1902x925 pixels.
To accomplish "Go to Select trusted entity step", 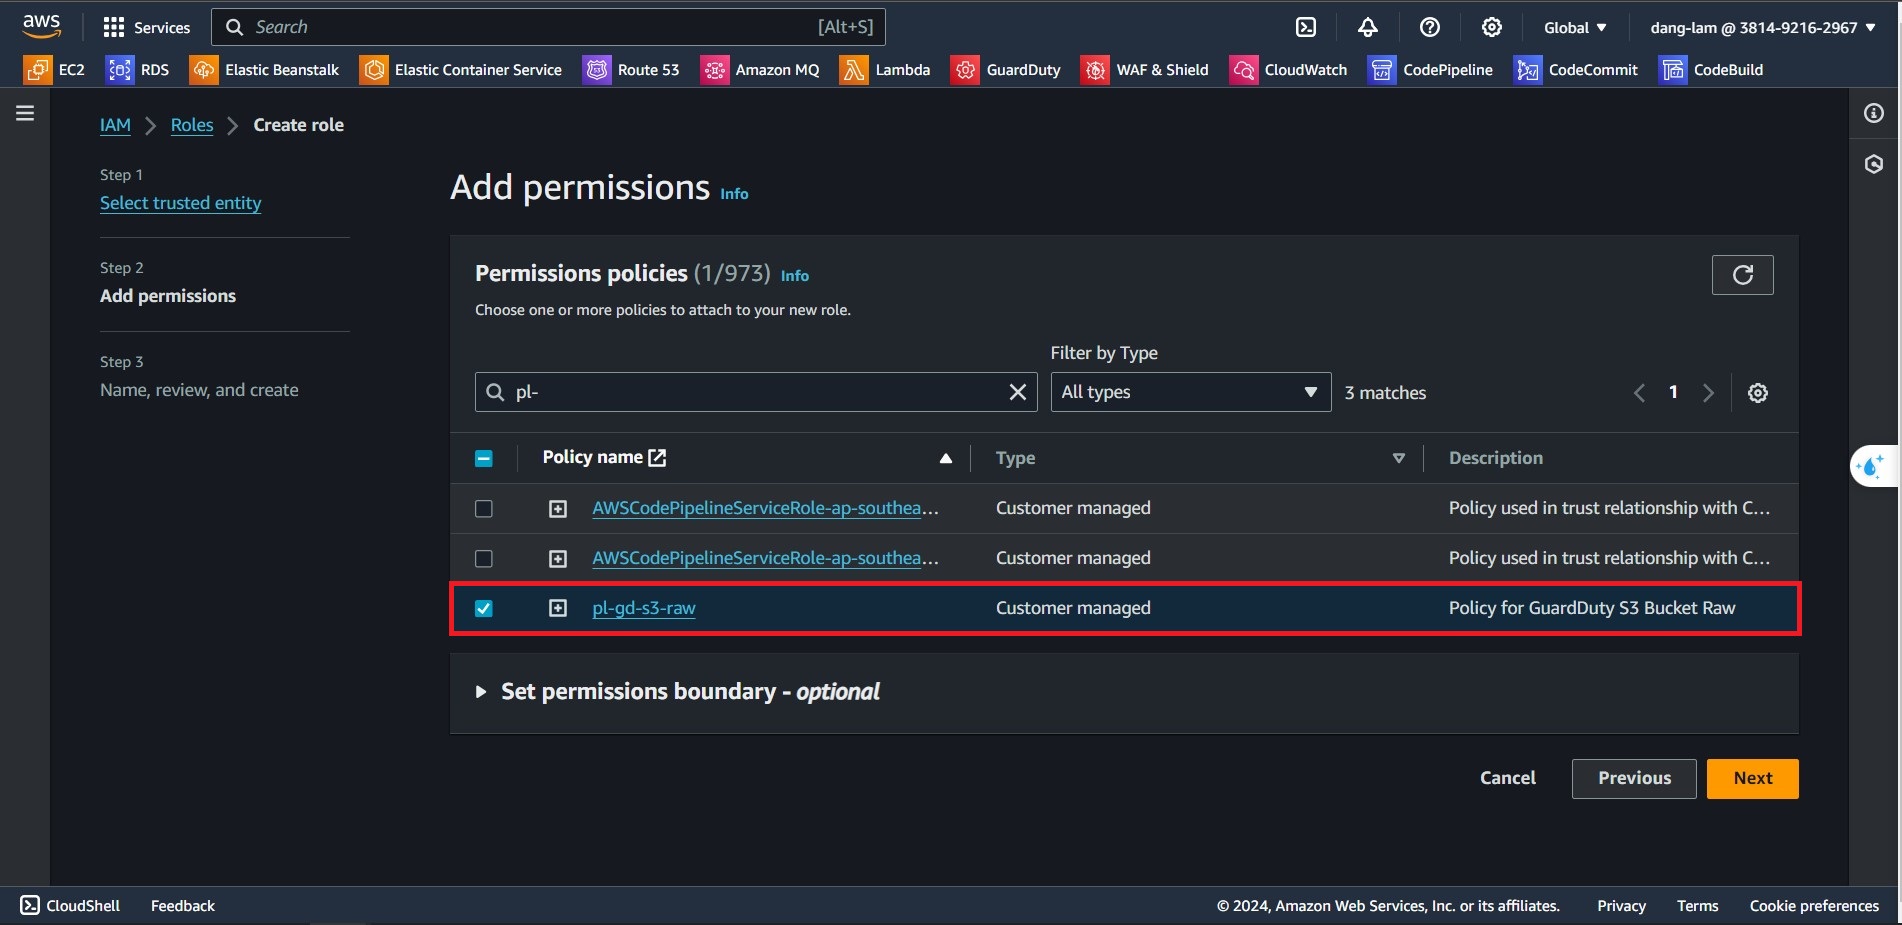I will pyautogui.click(x=180, y=203).
